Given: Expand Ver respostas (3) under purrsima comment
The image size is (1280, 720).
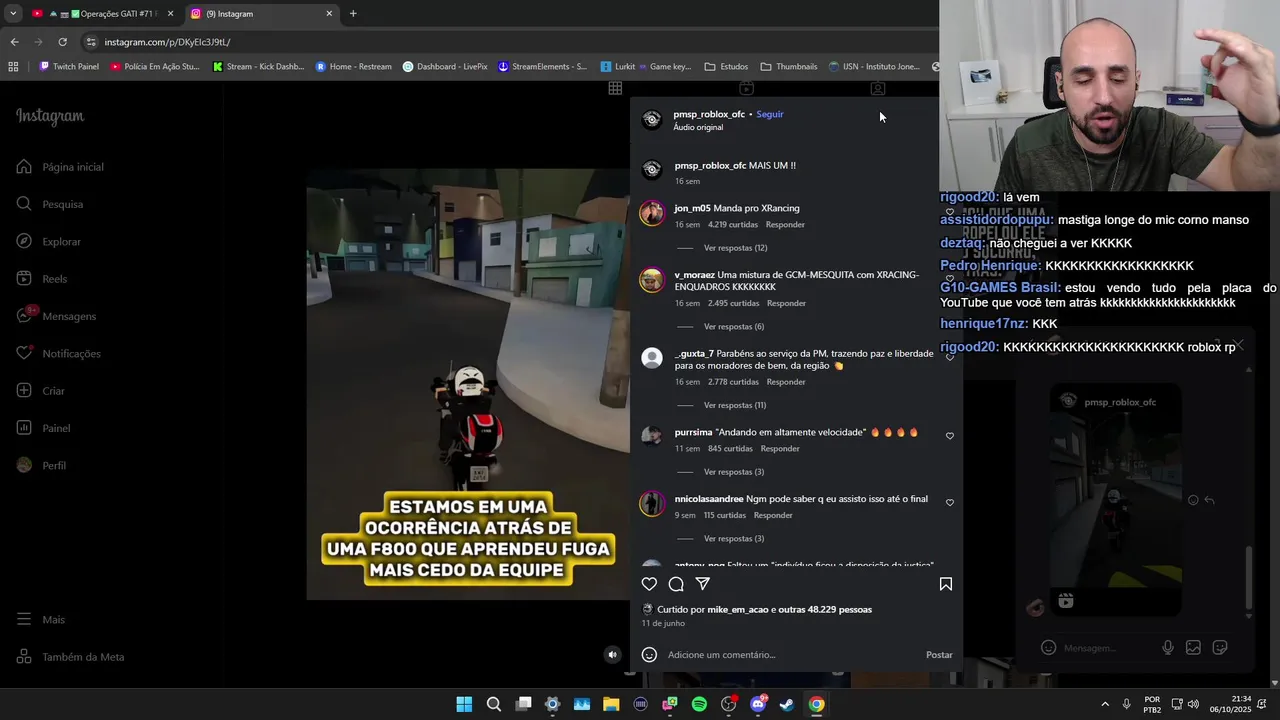Looking at the screenshot, I should click(734, 472).
